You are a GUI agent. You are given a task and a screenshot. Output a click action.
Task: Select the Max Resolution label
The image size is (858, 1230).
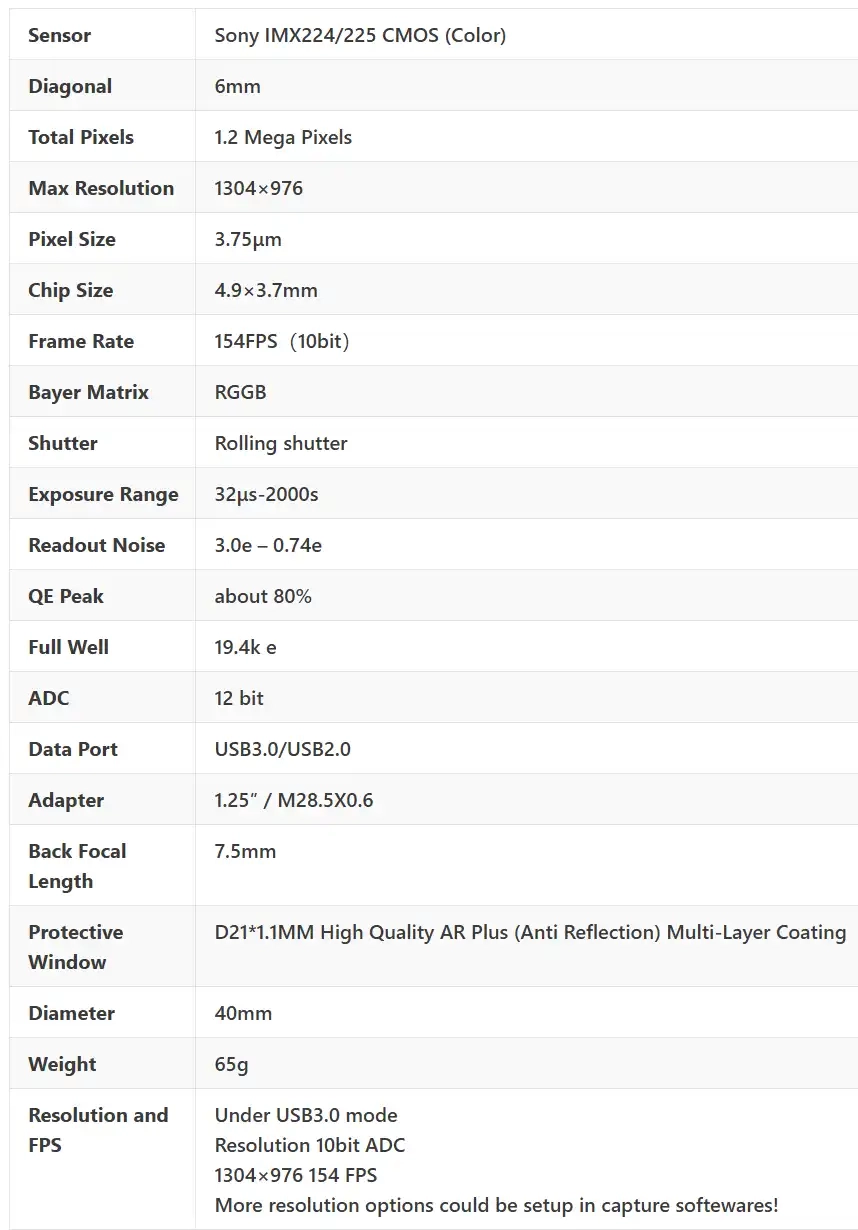pyautogui.click(x=101, y=189)
